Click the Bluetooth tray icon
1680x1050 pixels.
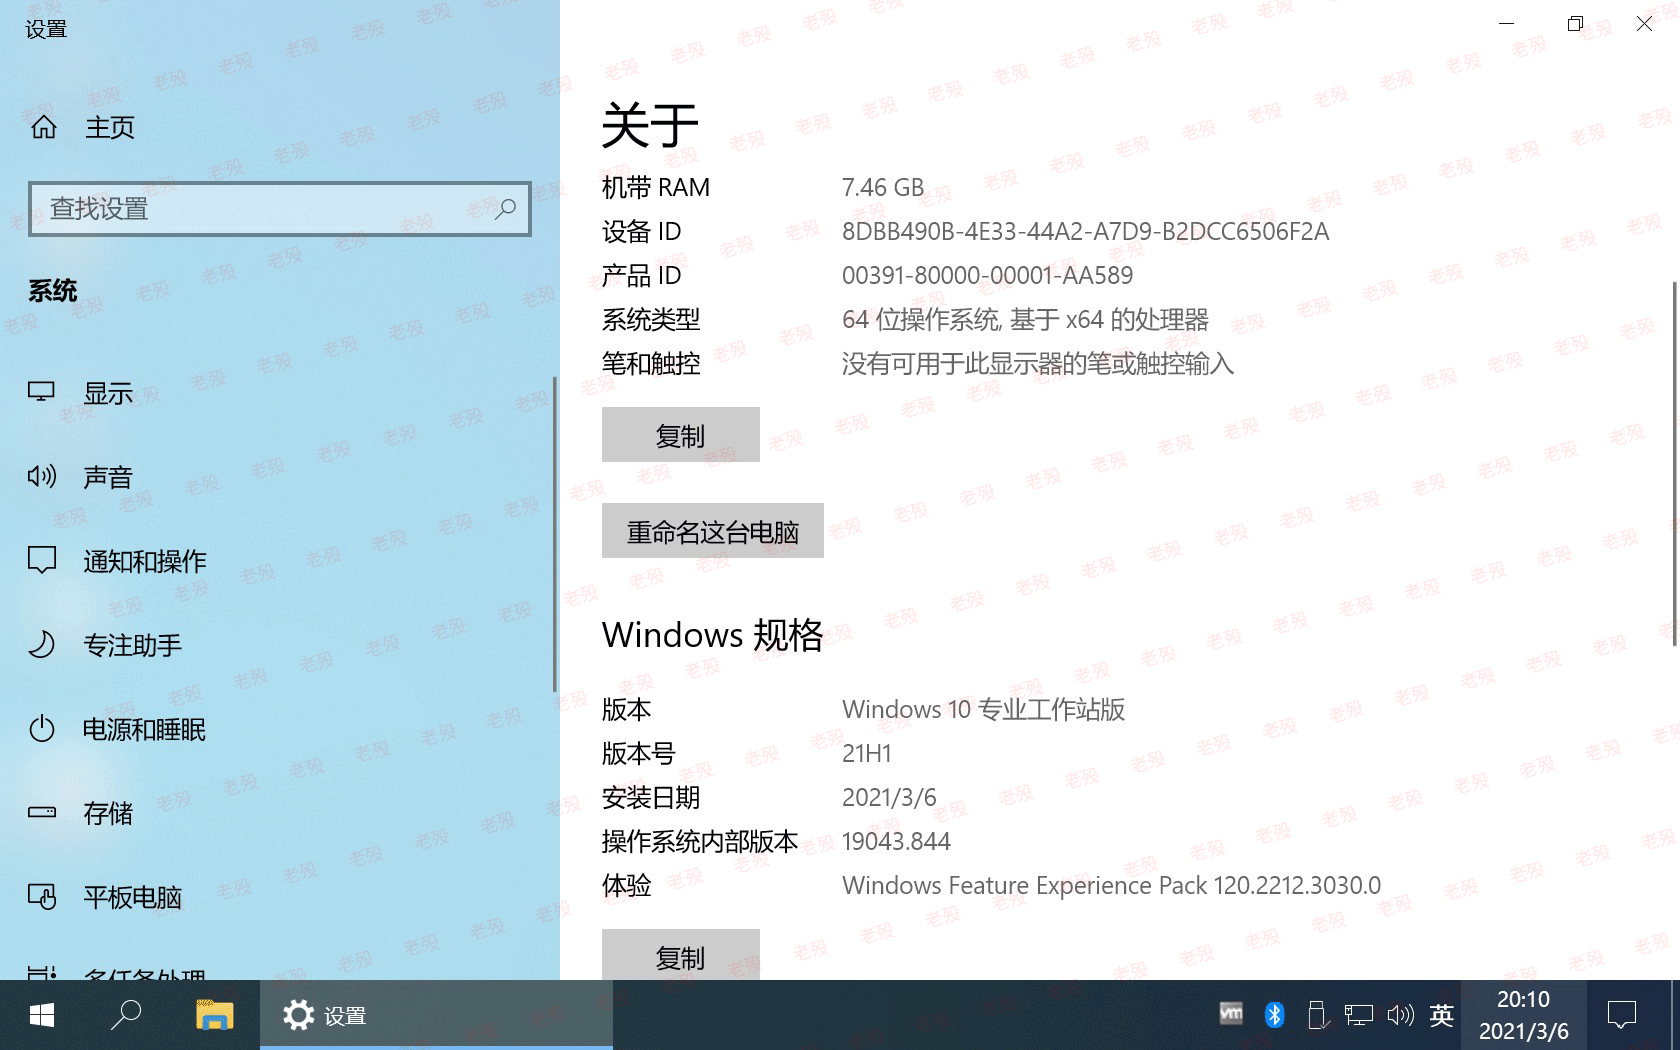tap(1274, 1015)
